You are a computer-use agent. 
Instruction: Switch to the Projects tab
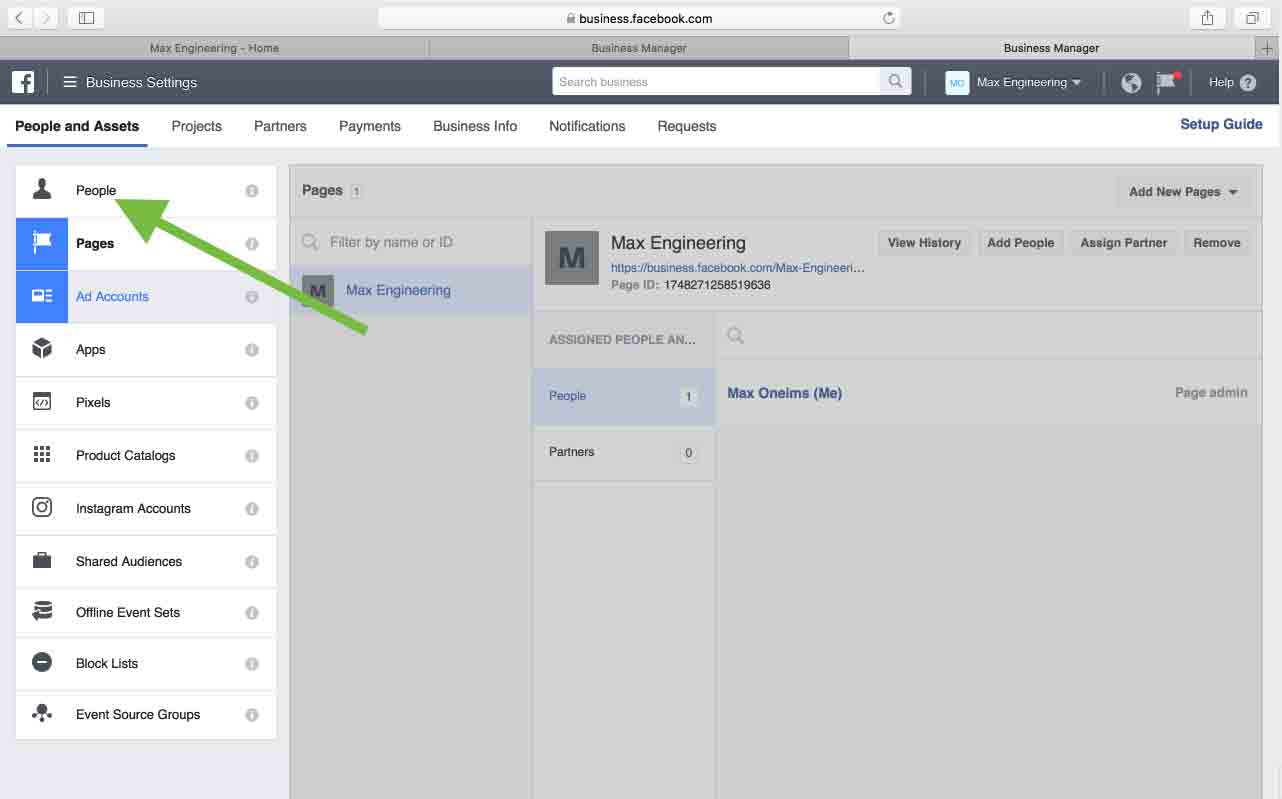point(197,126)
